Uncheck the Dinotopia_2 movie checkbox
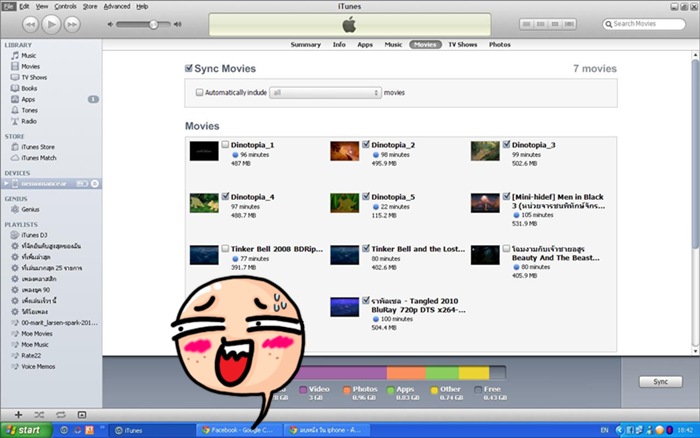 [x=366, y=145]
